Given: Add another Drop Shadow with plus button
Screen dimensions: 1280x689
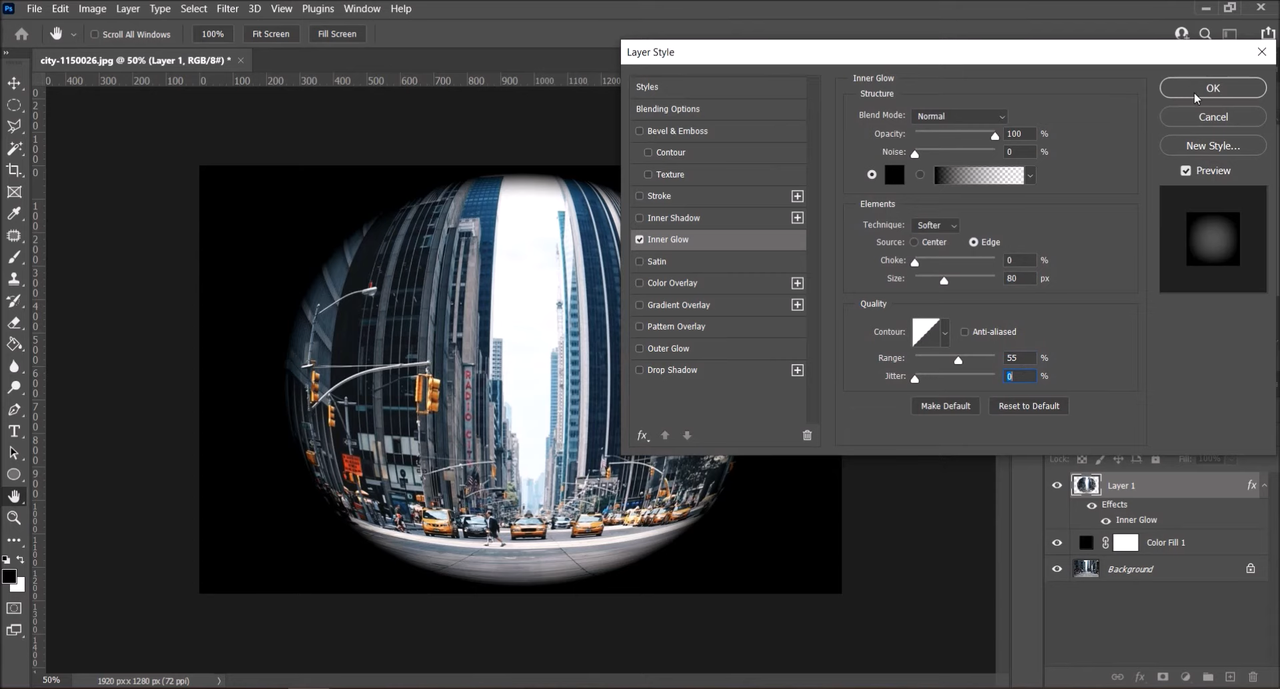Looking at the screenshot, I should (797, 370).
